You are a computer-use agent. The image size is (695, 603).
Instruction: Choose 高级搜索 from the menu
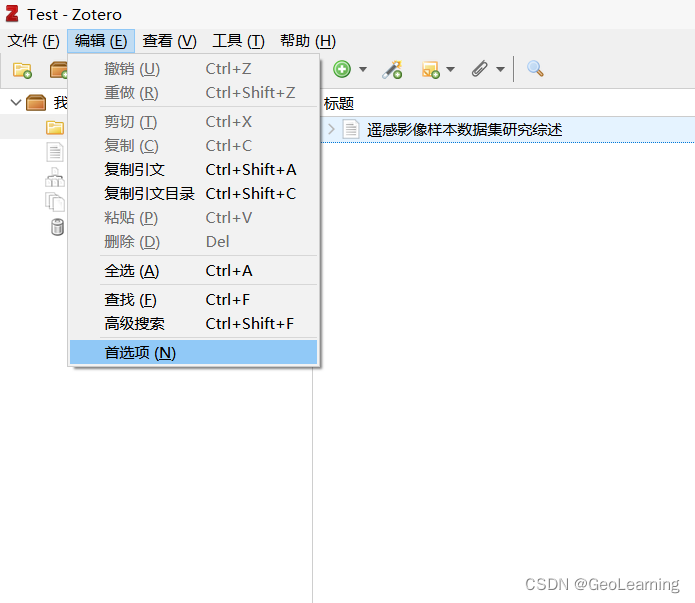193,324
